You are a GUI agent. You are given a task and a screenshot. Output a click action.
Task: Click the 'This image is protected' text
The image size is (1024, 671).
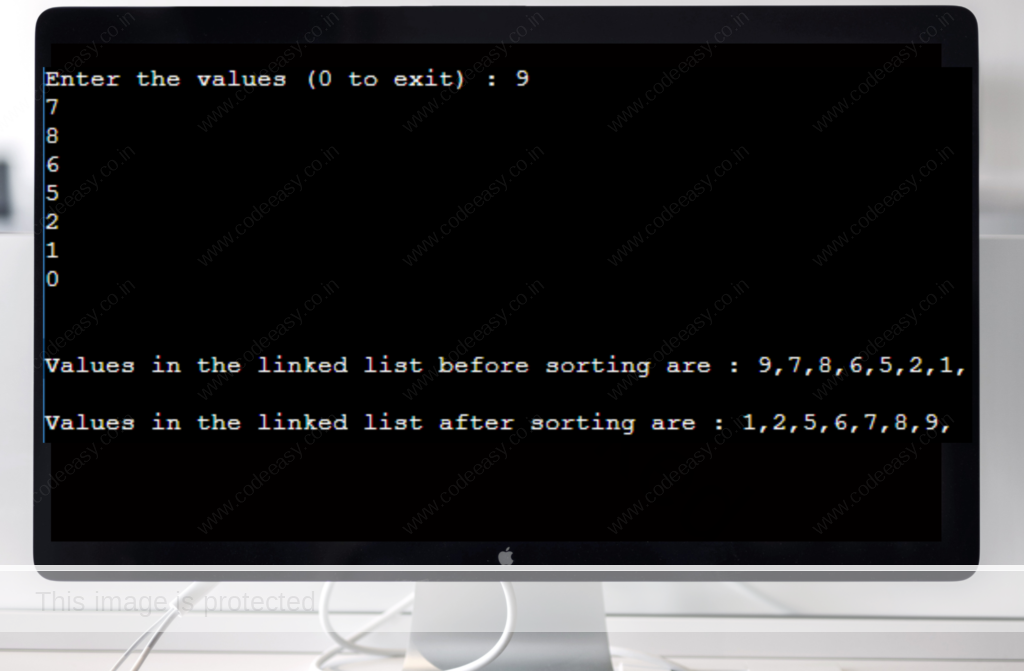coord(176,602)
